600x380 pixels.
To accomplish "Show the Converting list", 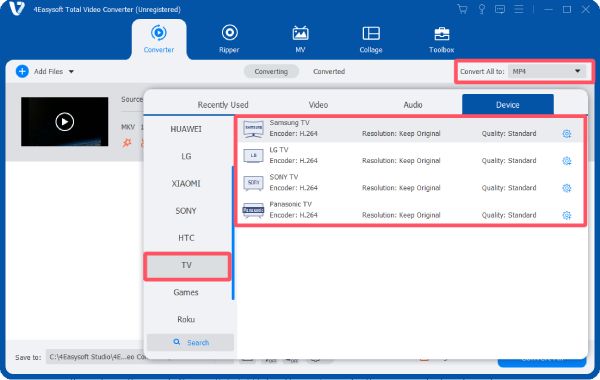I will click(x=271, y=72).
